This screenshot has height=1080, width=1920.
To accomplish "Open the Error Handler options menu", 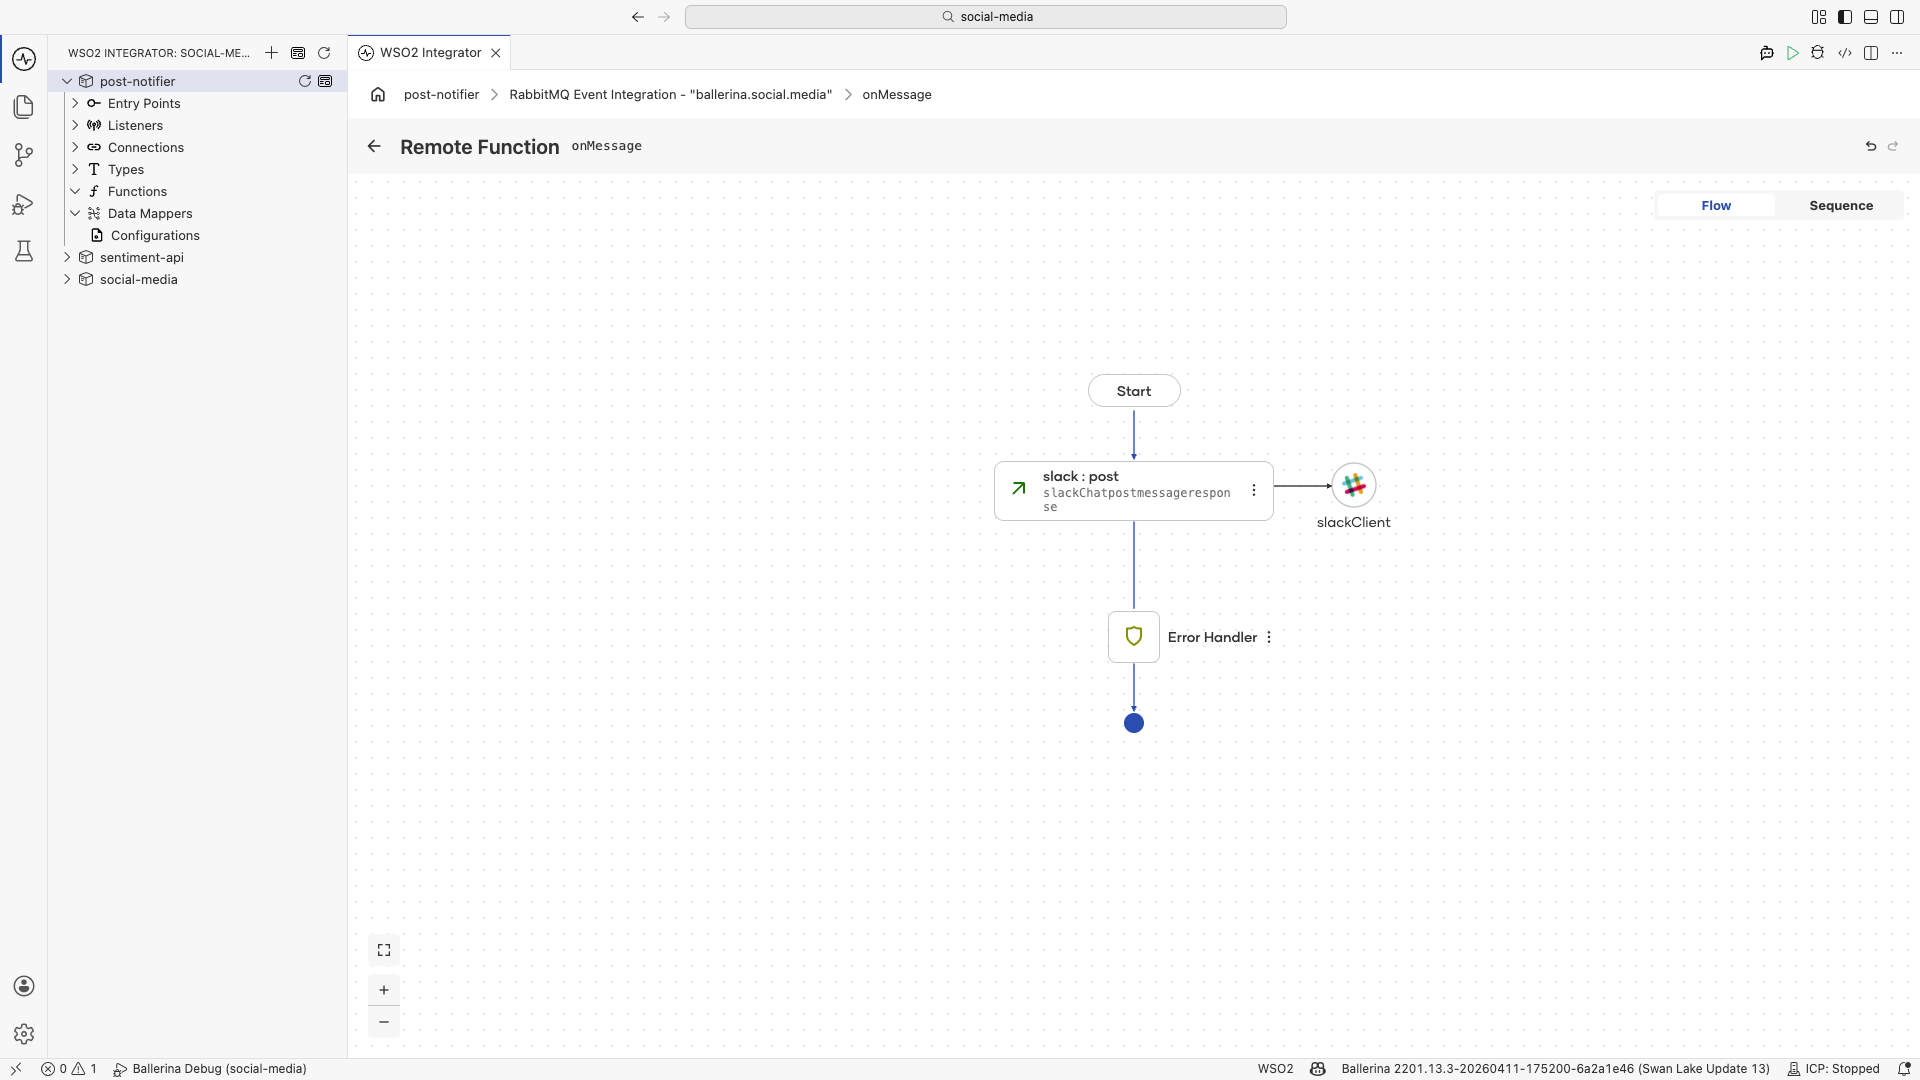I will point(1269,637).
